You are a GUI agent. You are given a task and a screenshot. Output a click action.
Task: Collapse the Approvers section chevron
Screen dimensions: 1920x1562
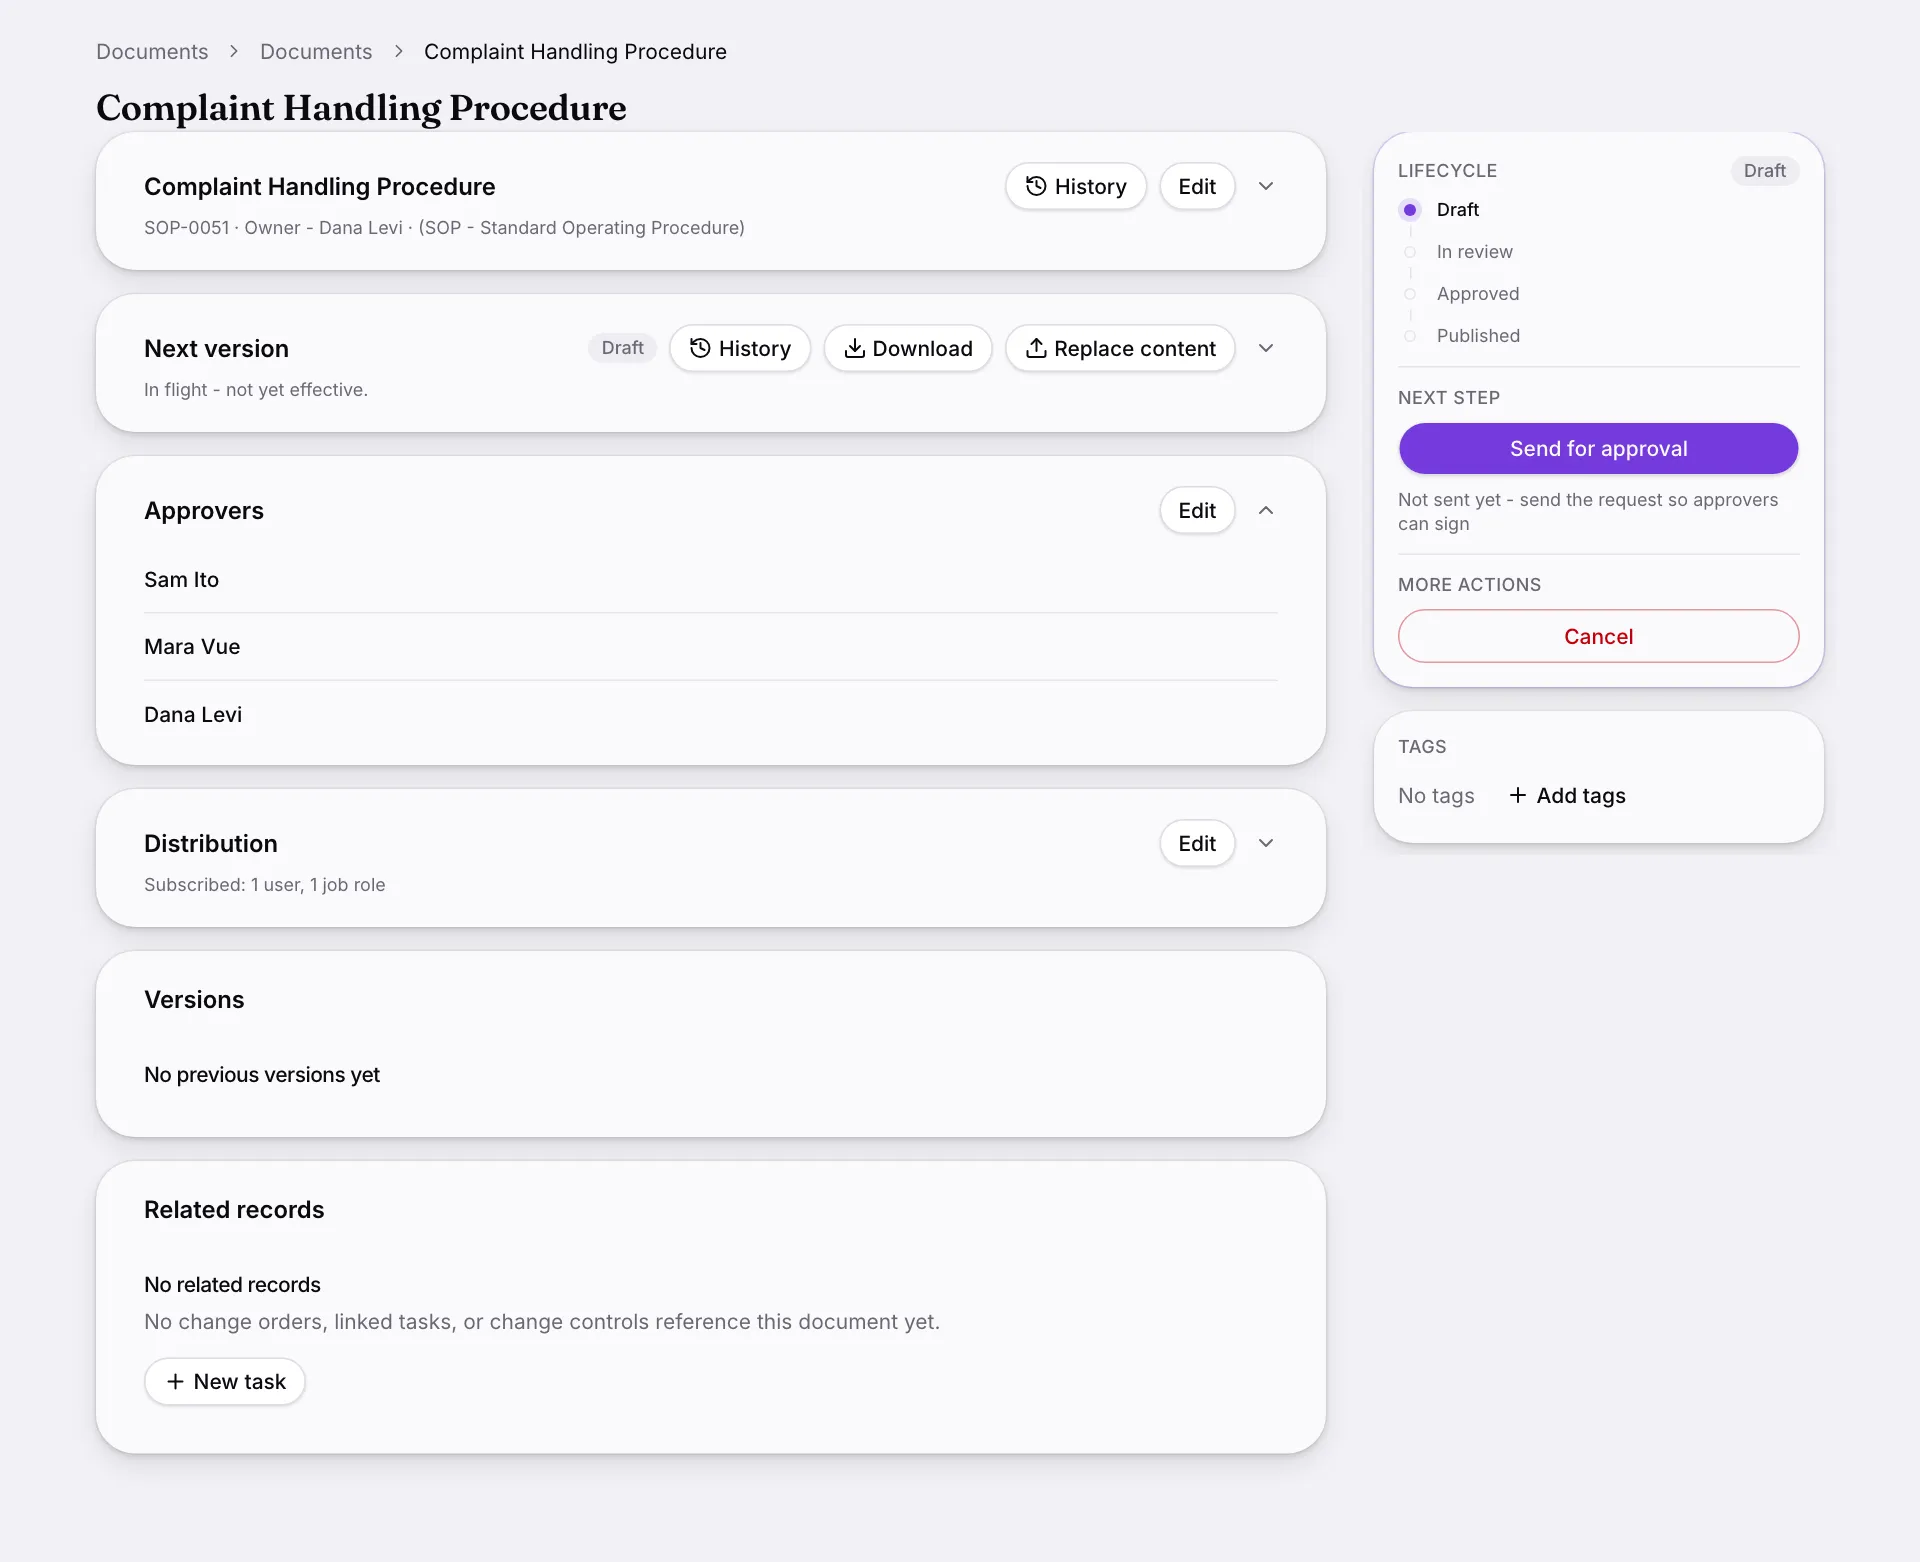click(x=1265, y=510)
